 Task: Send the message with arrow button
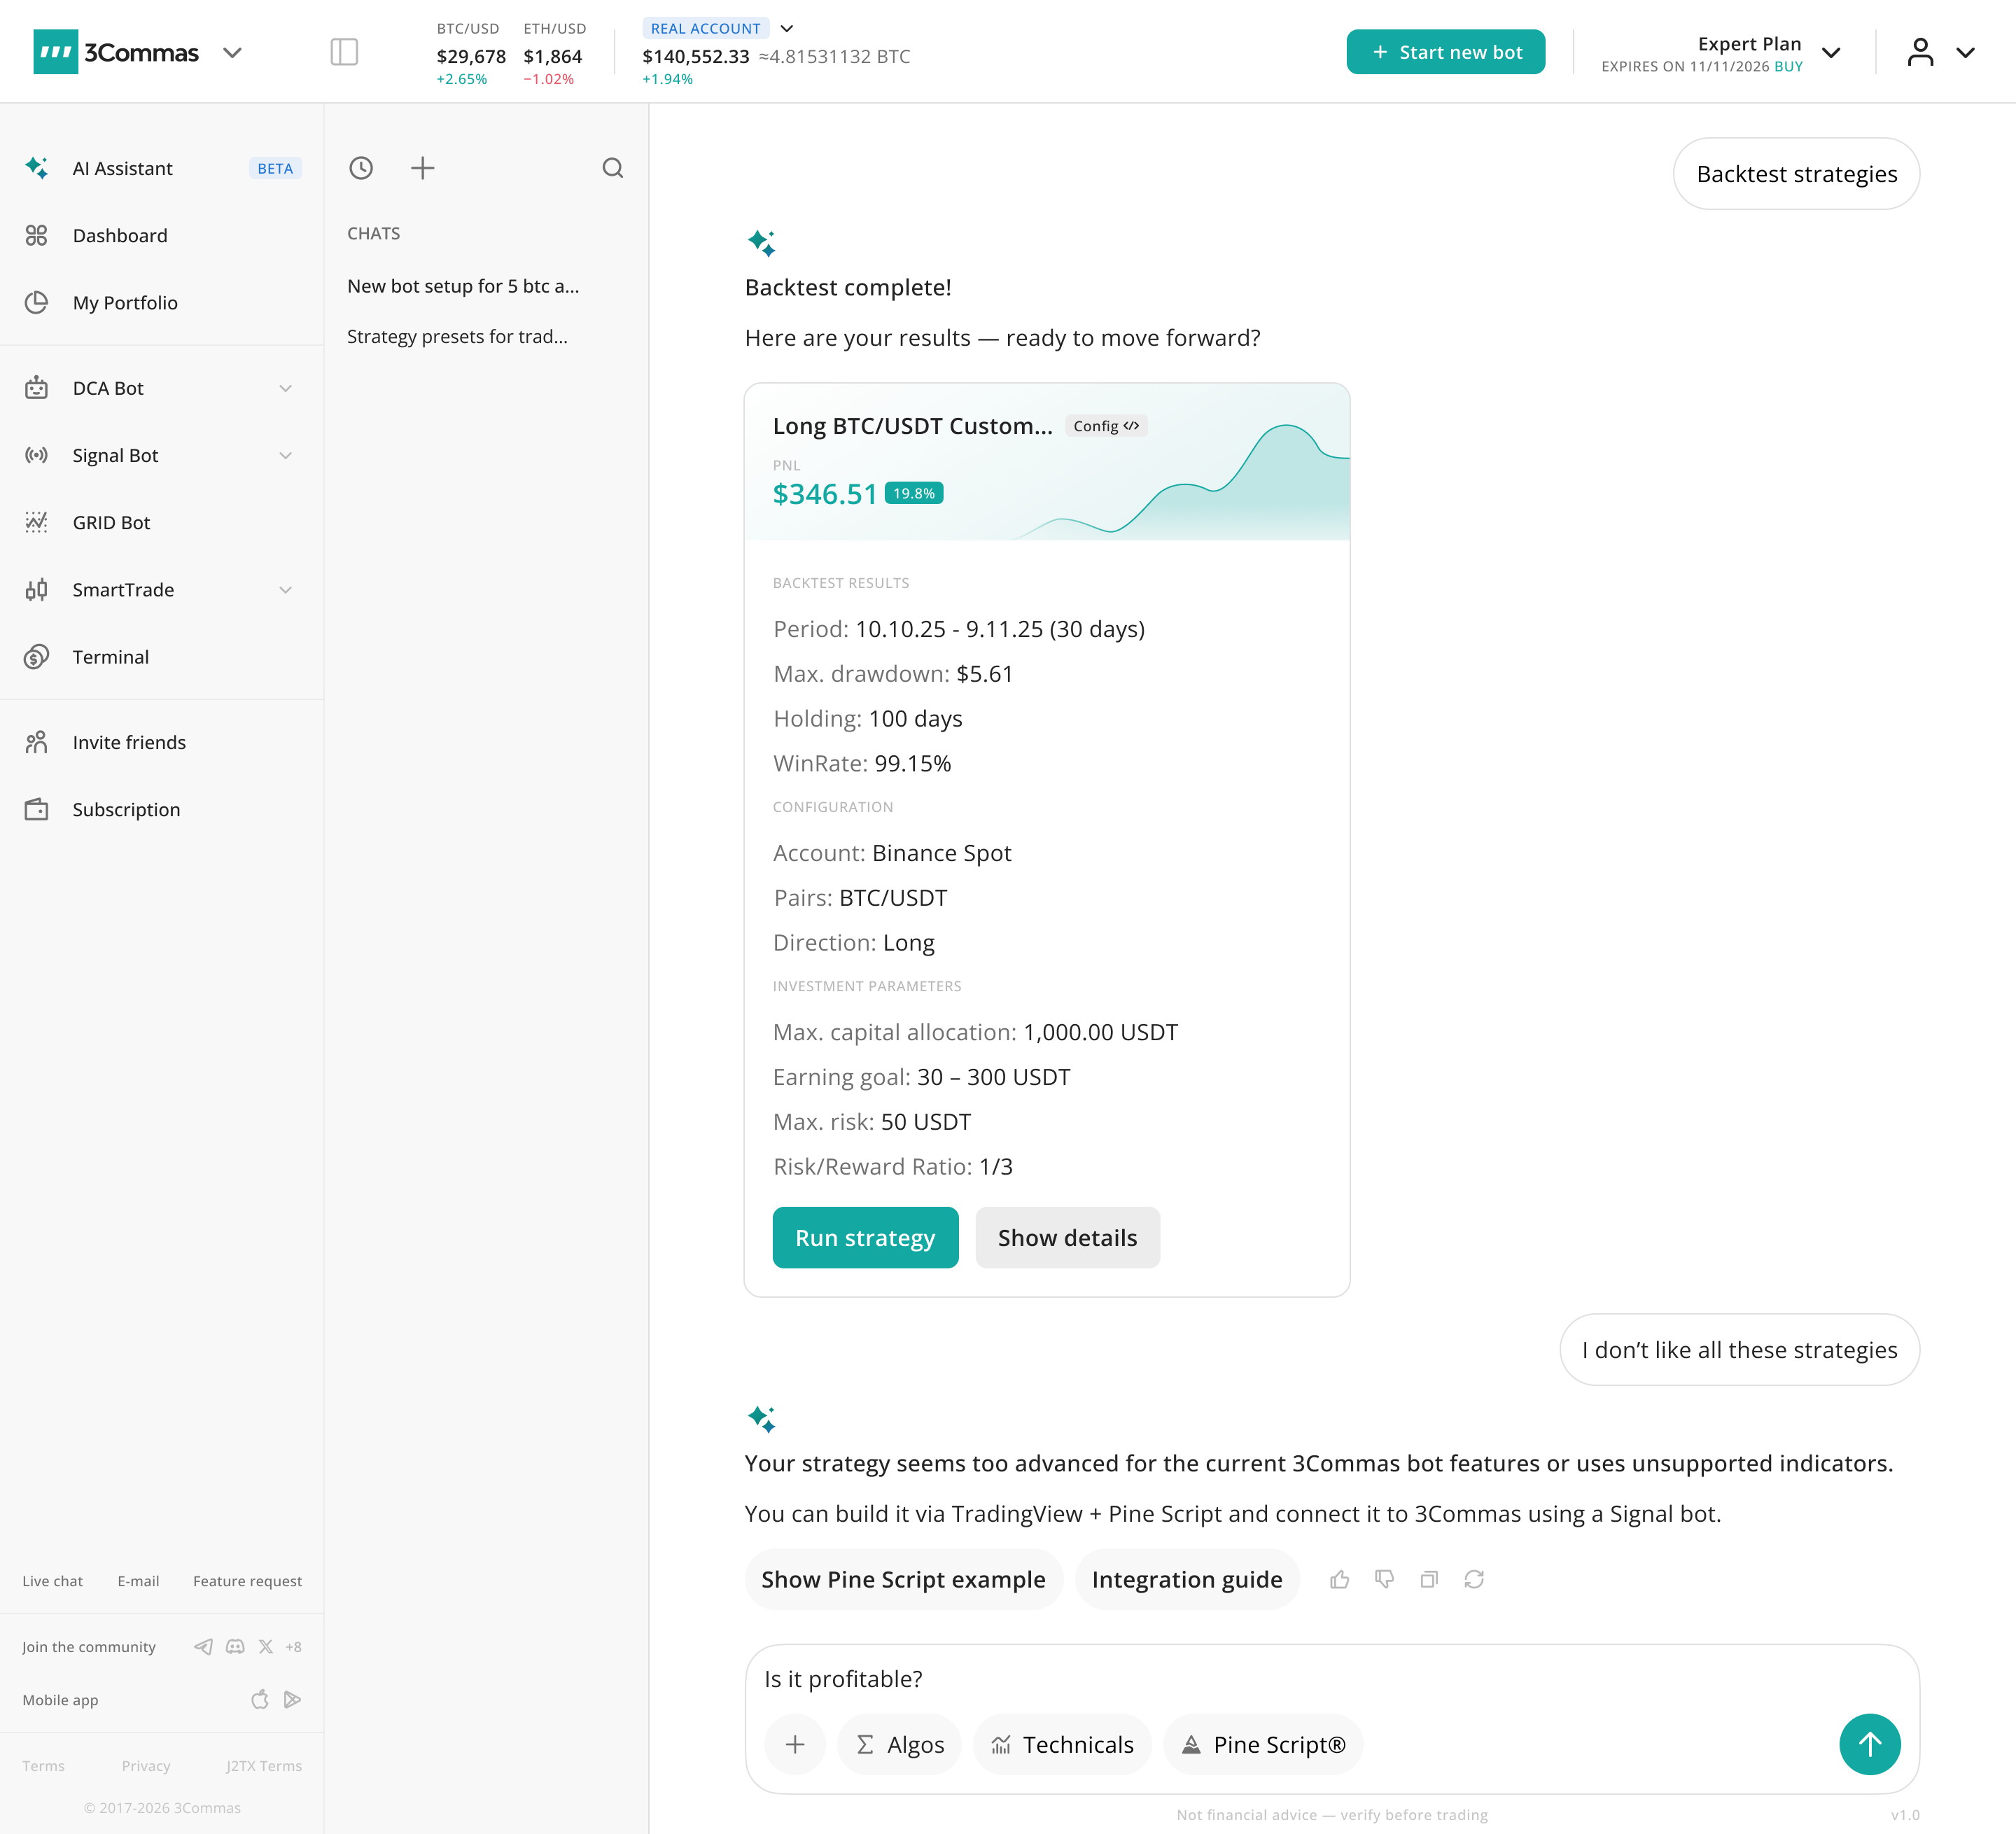(1869, 1744)
